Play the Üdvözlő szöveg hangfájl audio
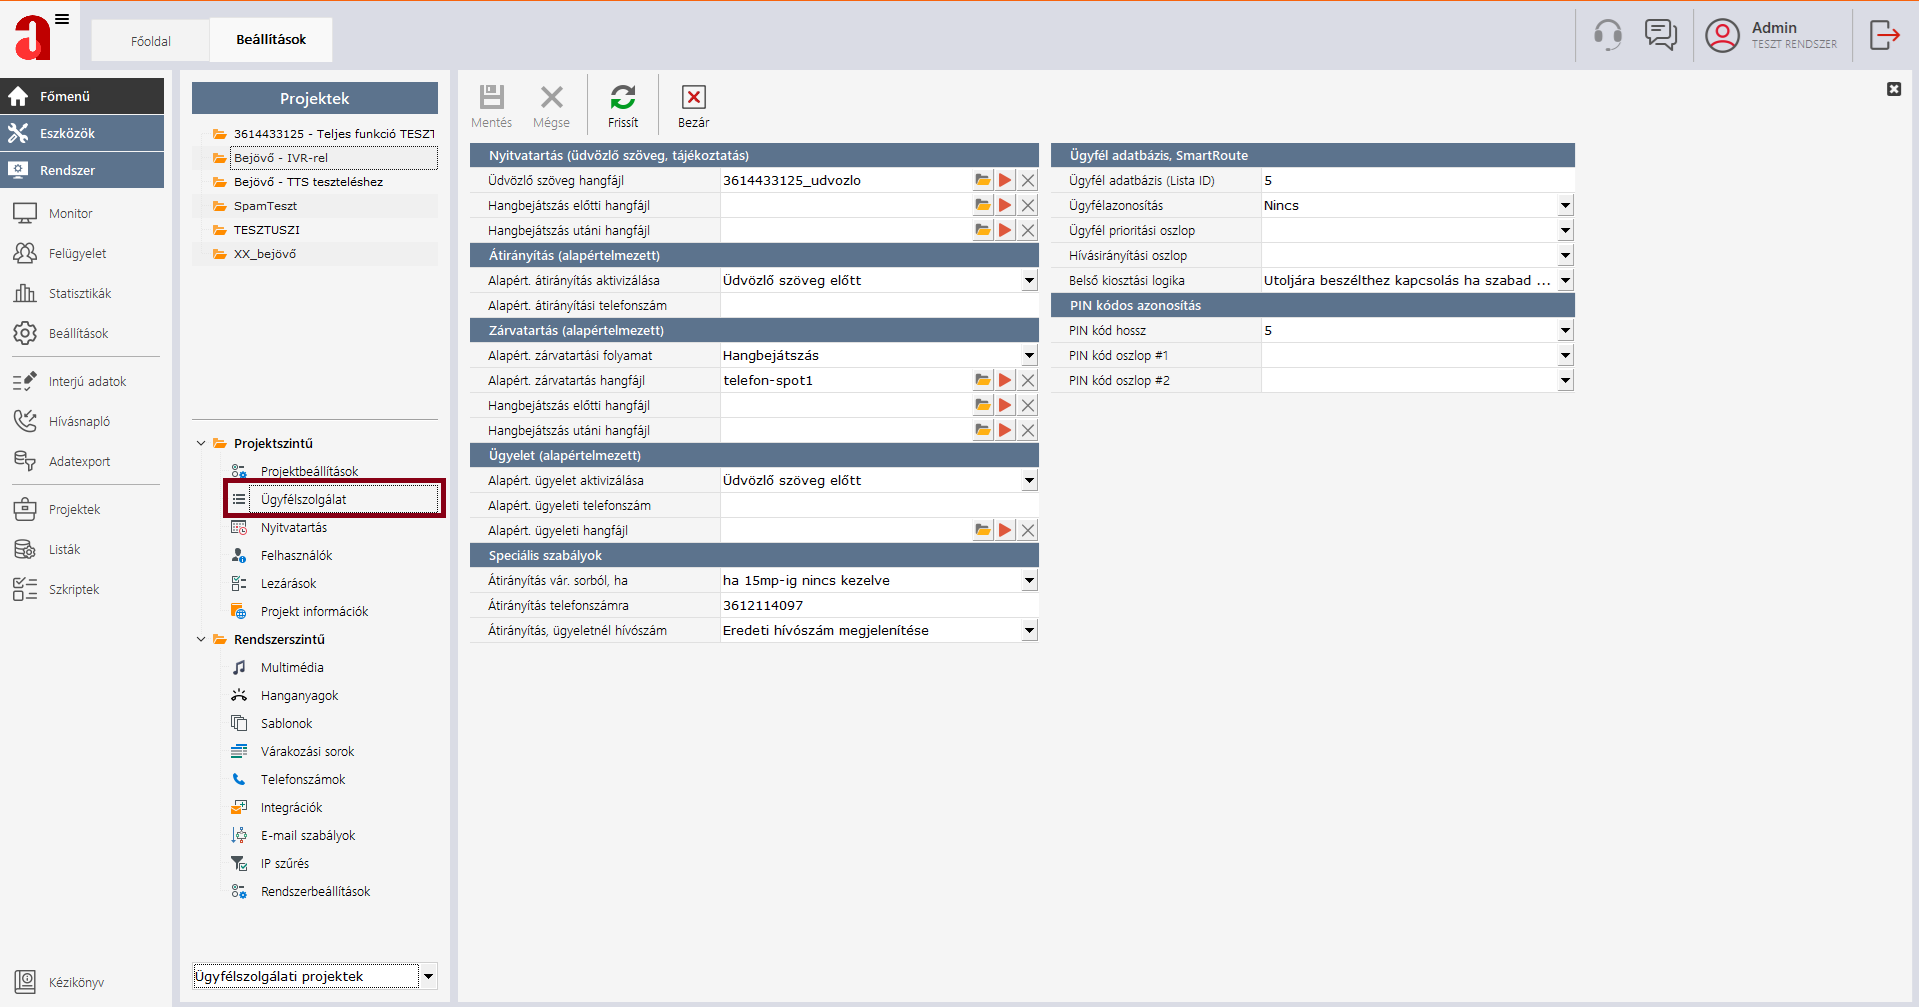Image resolution: width=1919 pixels, height=1007 pixels. 1005,180
